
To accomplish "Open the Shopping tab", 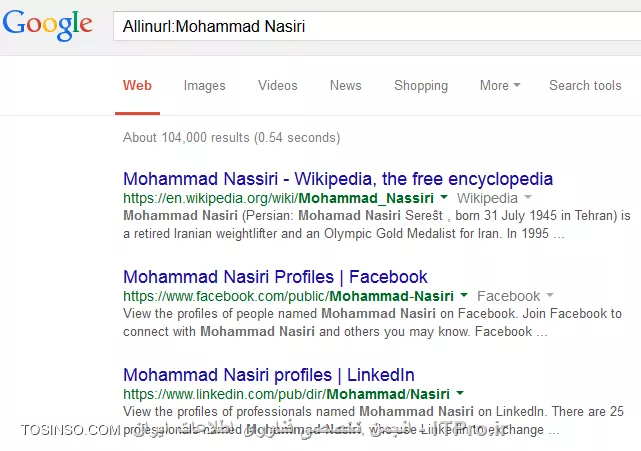I will coord(421,85).
